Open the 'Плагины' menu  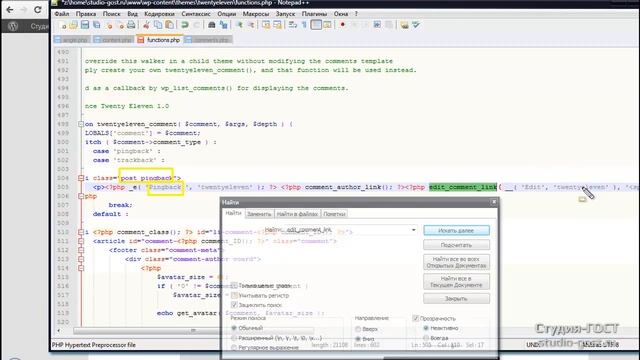(314, 13)
